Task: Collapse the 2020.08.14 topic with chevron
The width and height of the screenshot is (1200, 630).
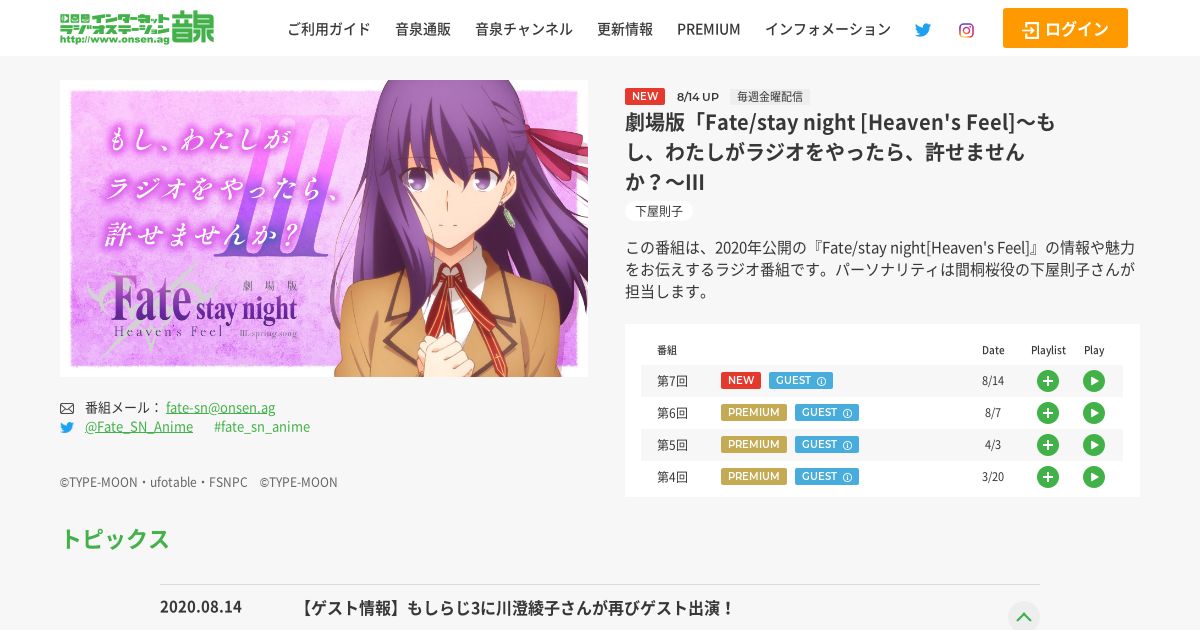Action: [x=1024, y=616]
